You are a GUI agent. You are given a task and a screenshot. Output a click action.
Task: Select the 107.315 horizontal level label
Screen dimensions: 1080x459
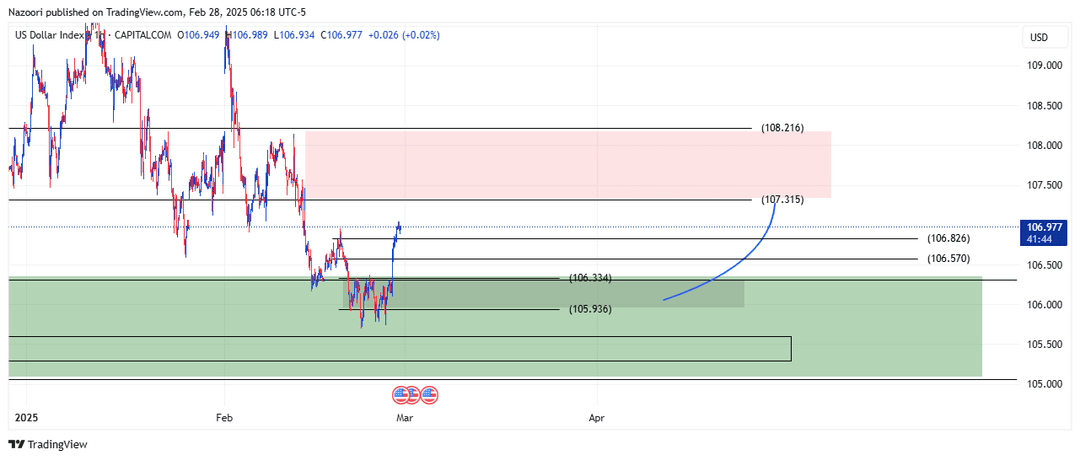click(x=782, y=200)
